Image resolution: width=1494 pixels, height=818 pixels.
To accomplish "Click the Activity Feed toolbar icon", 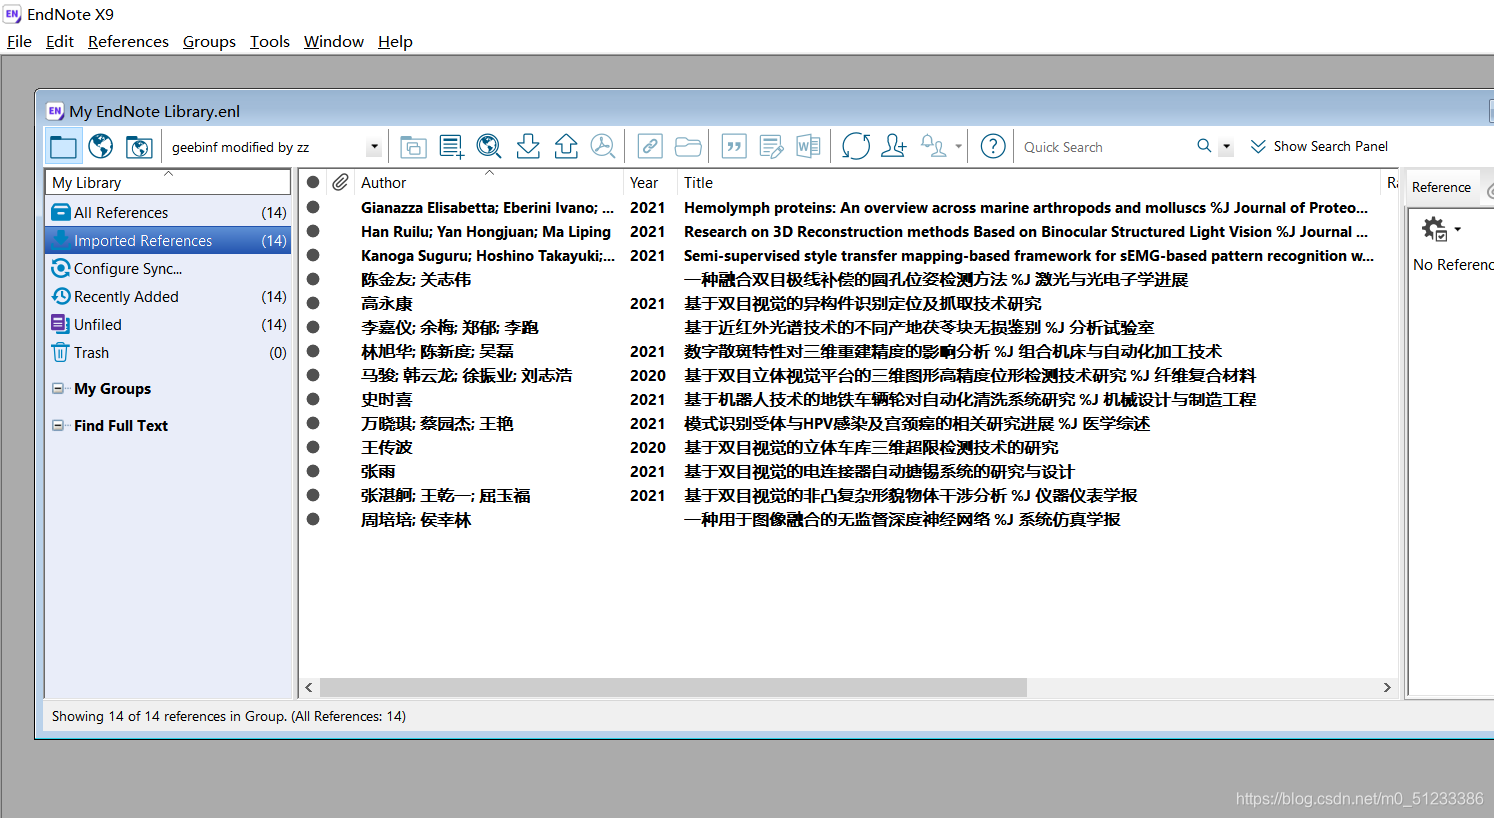I will coord(933,147).
